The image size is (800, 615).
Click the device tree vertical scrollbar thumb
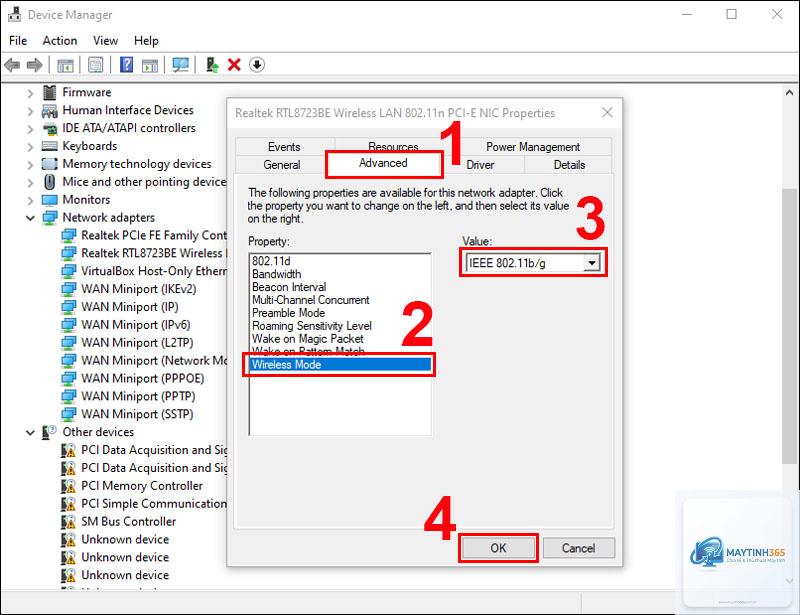[789, 327]
